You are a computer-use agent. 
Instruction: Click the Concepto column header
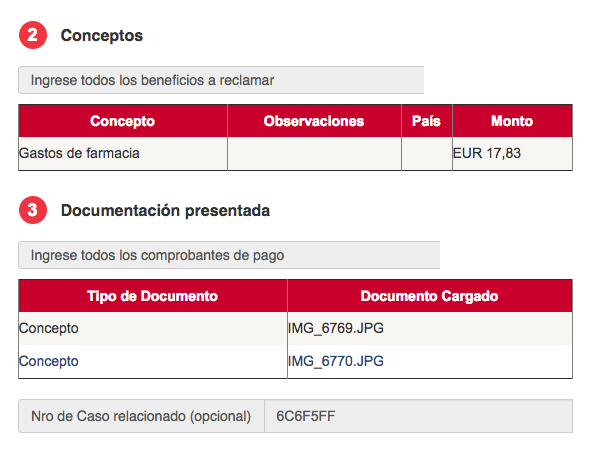123,121
